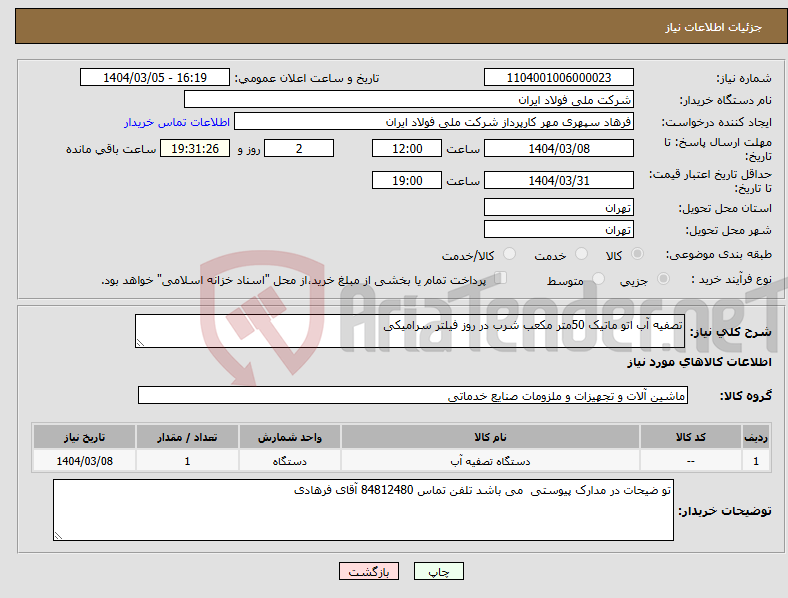Click the table date cell 1404/03/08

click(x=84, y=461)
